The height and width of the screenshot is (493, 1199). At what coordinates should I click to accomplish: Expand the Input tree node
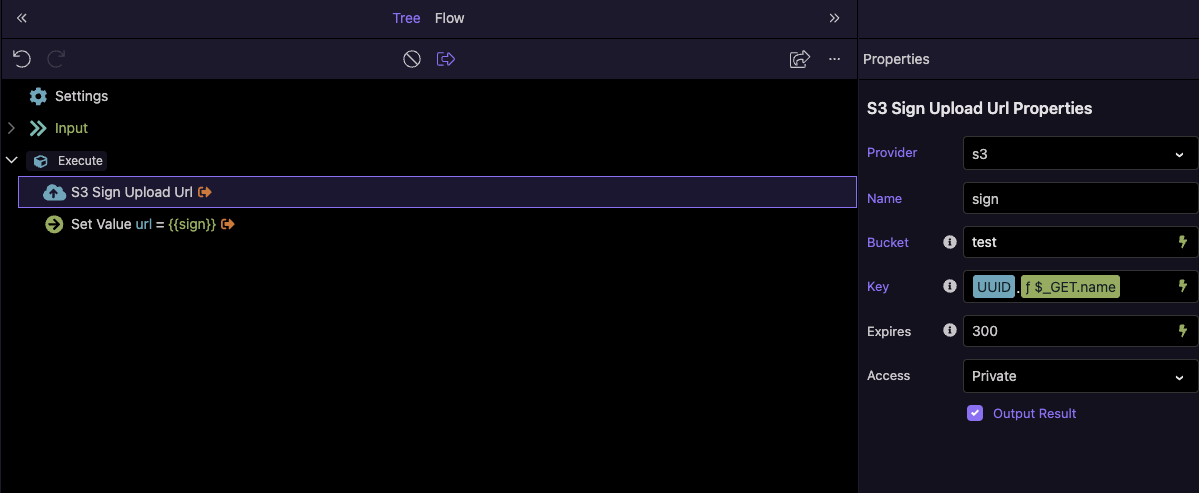(11, 128)
